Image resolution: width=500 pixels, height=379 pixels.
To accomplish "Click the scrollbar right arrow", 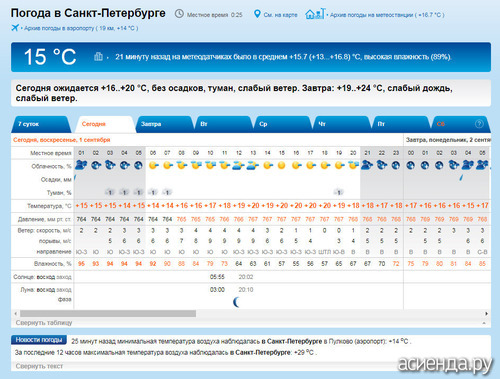I will (x=486, y=314).
